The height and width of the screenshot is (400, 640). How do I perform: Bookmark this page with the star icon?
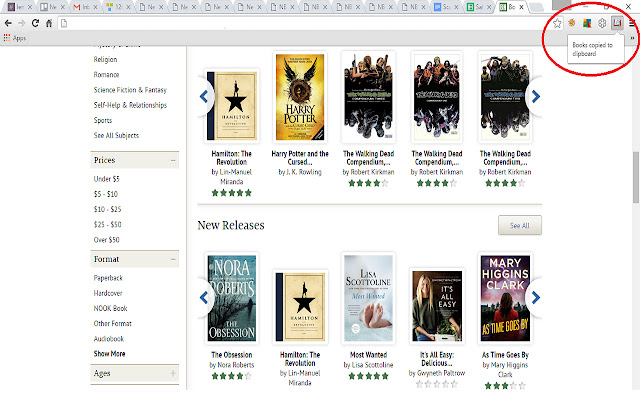(x=557, y=23)
